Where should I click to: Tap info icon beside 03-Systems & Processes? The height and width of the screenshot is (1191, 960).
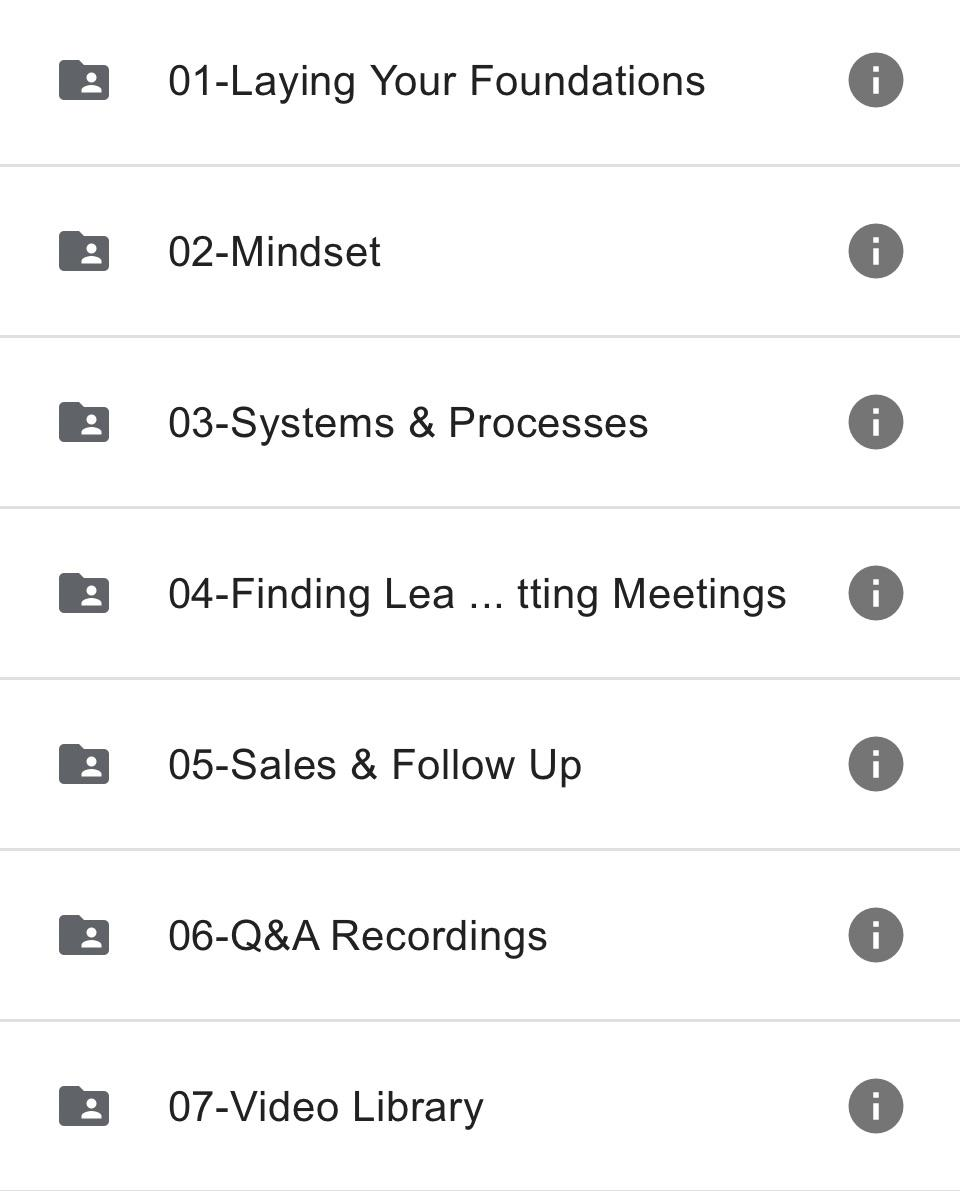pos(876,422)
